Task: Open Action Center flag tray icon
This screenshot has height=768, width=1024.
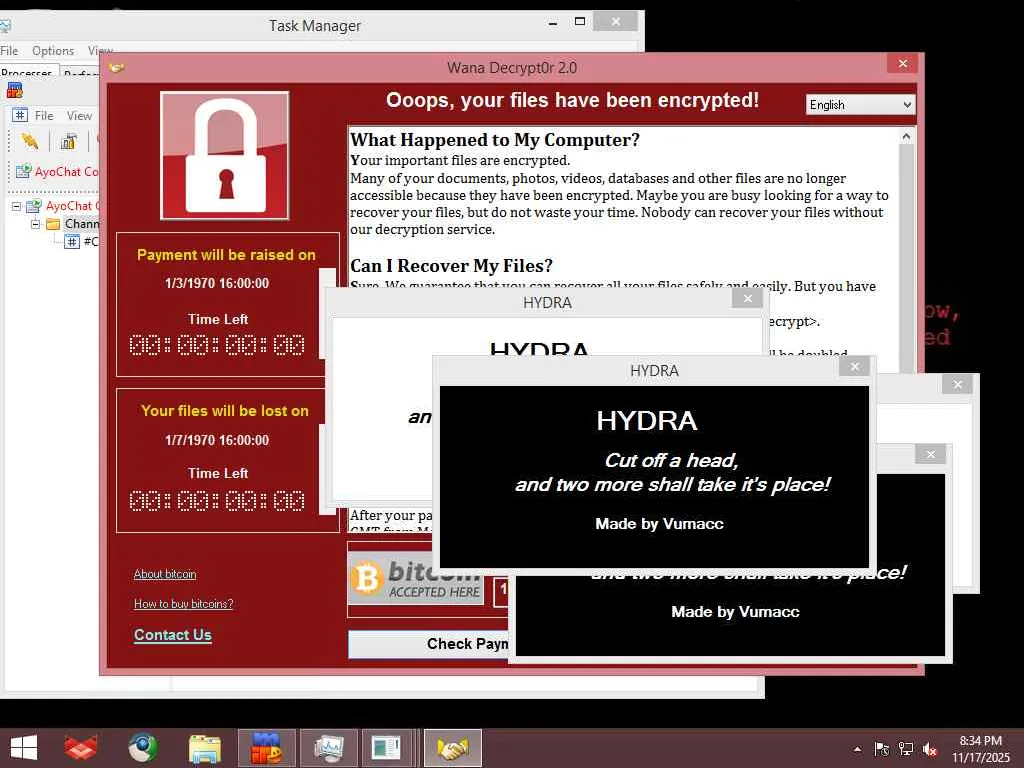Action: pos(881,749)
